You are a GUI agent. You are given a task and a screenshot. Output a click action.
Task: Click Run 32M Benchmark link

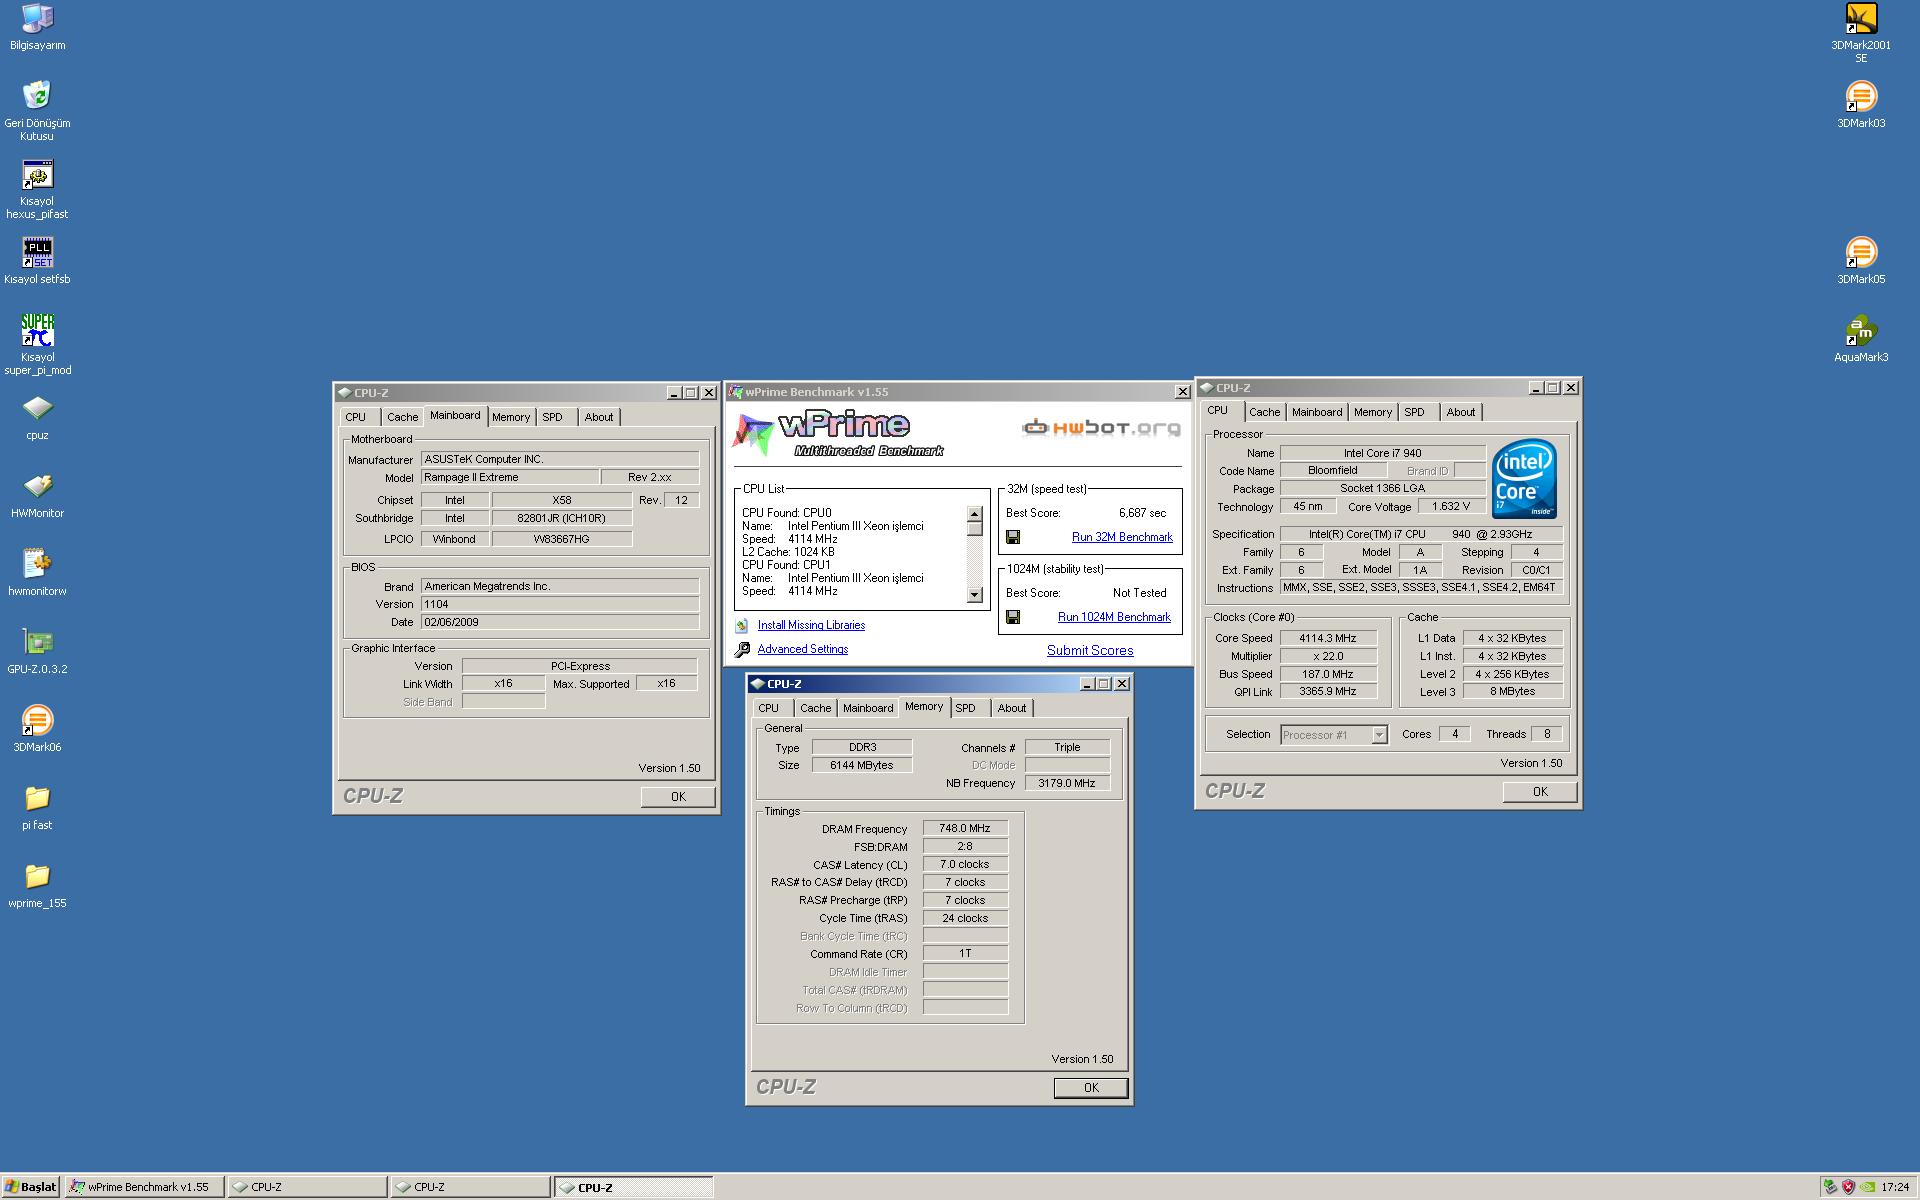point(1122,537)
